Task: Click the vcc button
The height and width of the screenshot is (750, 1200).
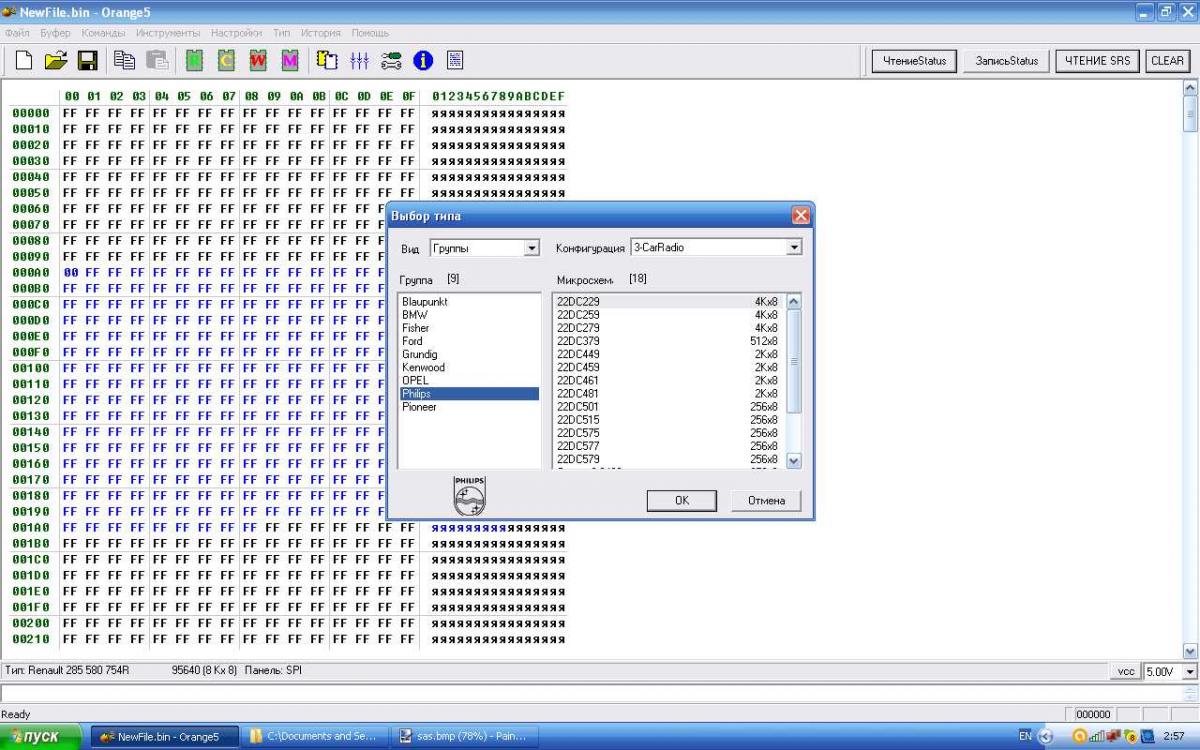Action: click(x=1126, y=671)
